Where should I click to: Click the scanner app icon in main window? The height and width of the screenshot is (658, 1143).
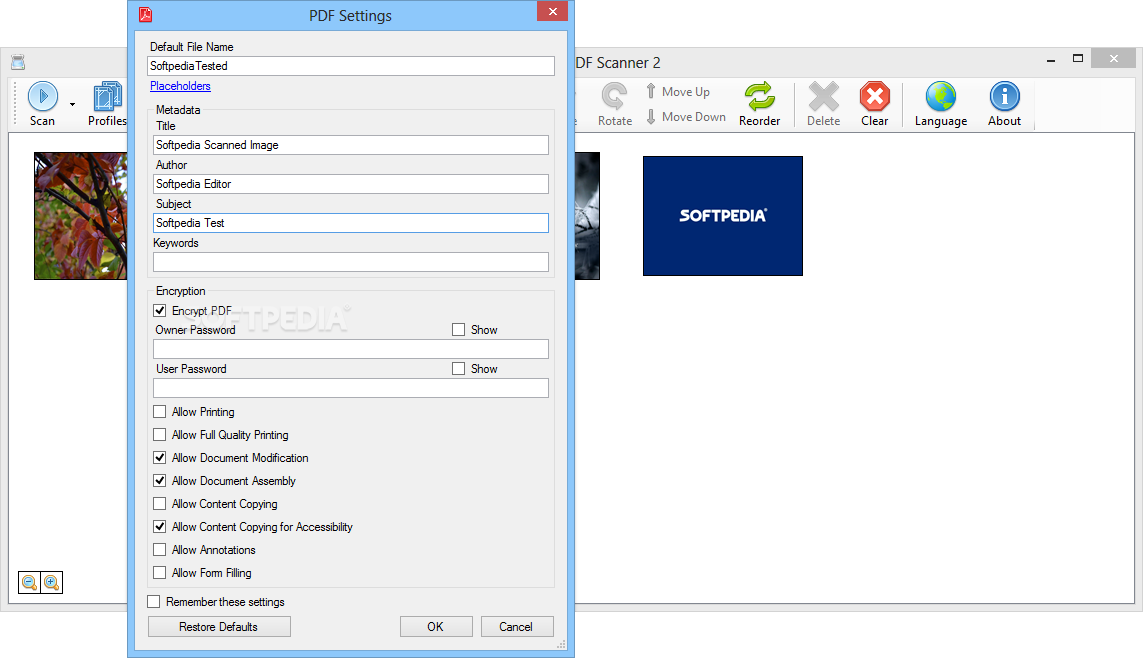[x=18, y=63]
